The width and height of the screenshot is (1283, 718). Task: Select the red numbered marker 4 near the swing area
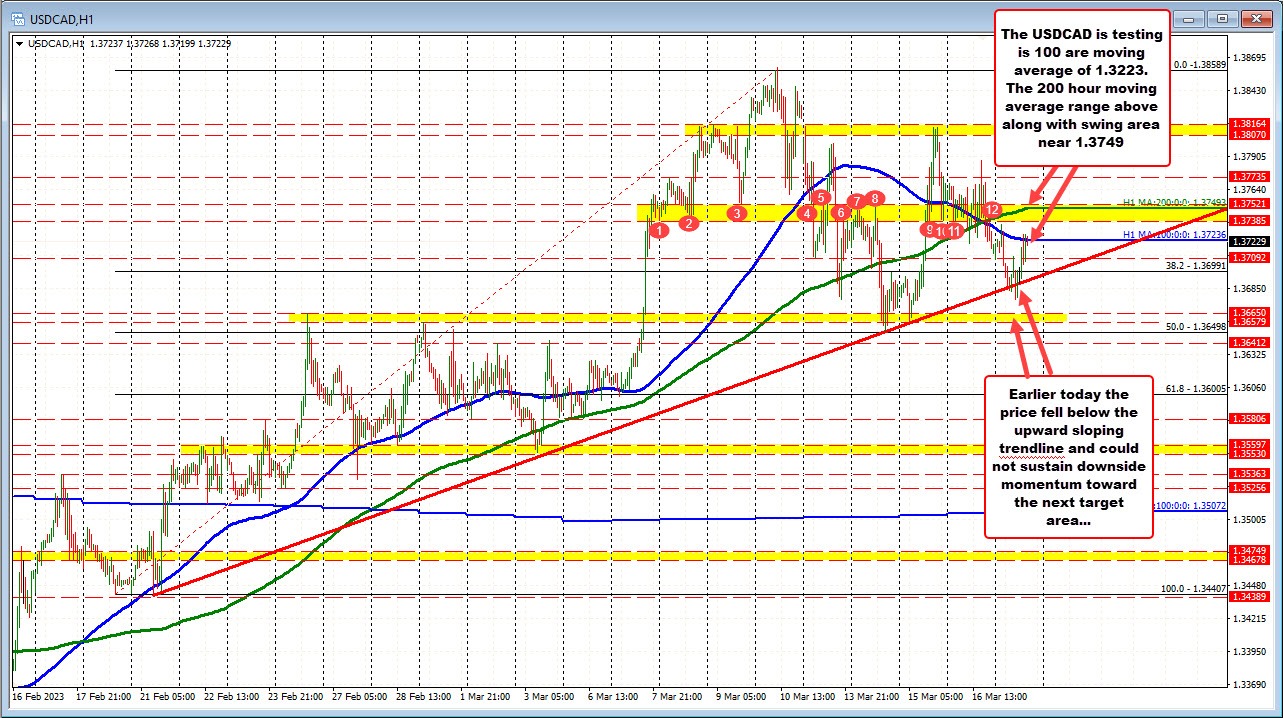[x=808, y=214]
